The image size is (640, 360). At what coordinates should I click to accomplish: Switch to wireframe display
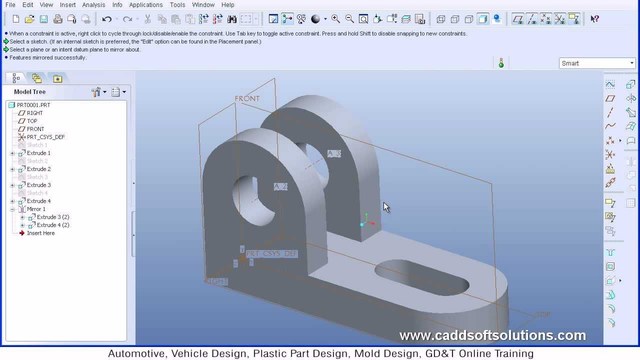click(441, 19)
